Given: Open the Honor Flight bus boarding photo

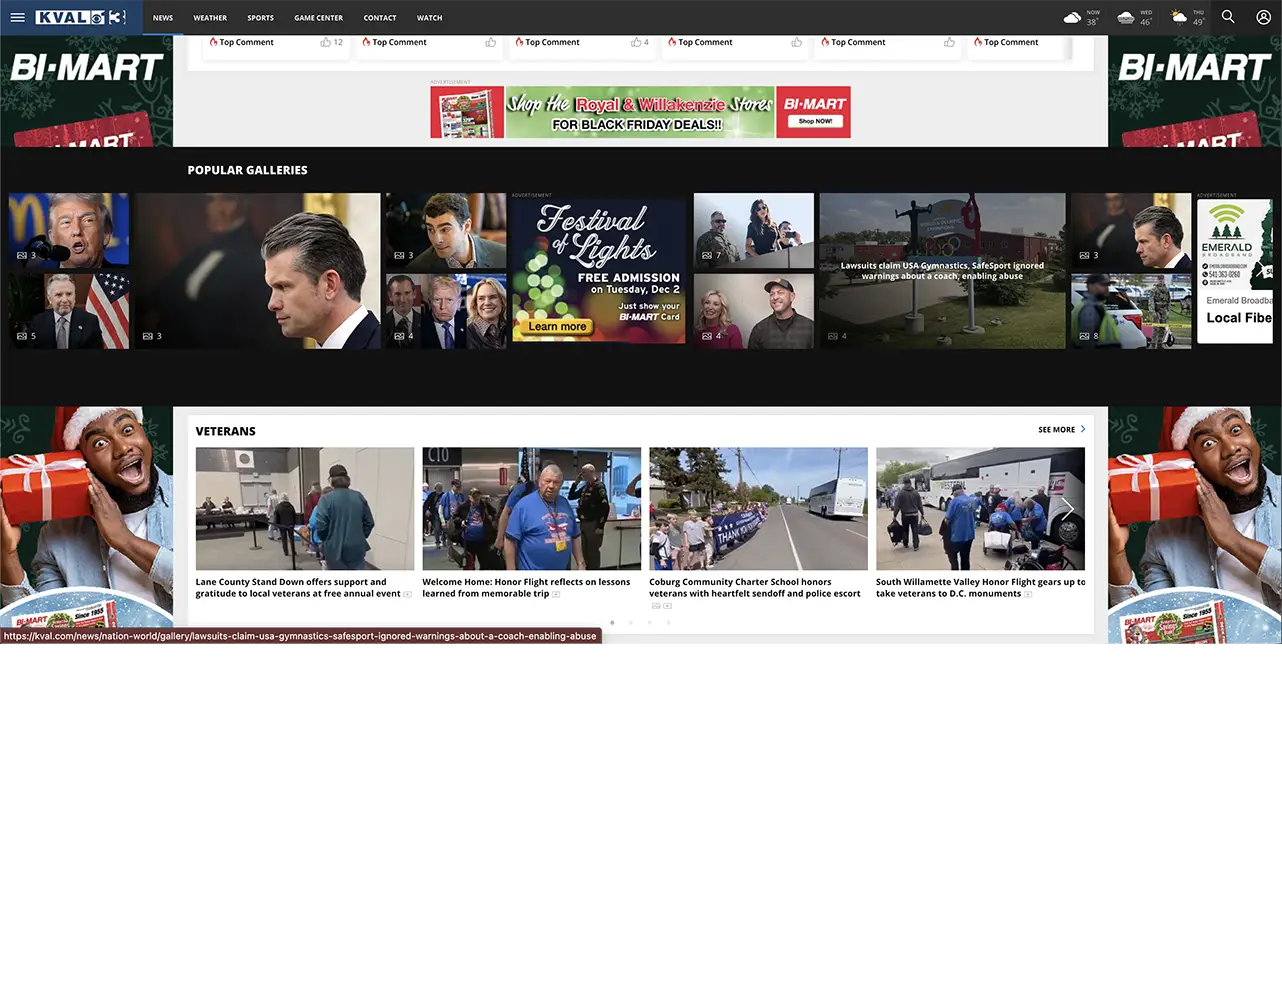Looking at the screenshot, I should (980, 509).
